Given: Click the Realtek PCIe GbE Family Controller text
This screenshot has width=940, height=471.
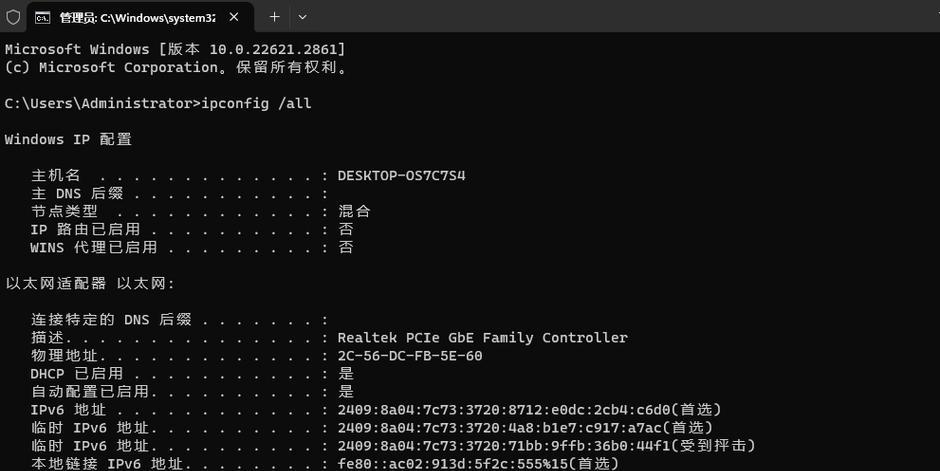Looking at the screenshot, I should [483, 337].
